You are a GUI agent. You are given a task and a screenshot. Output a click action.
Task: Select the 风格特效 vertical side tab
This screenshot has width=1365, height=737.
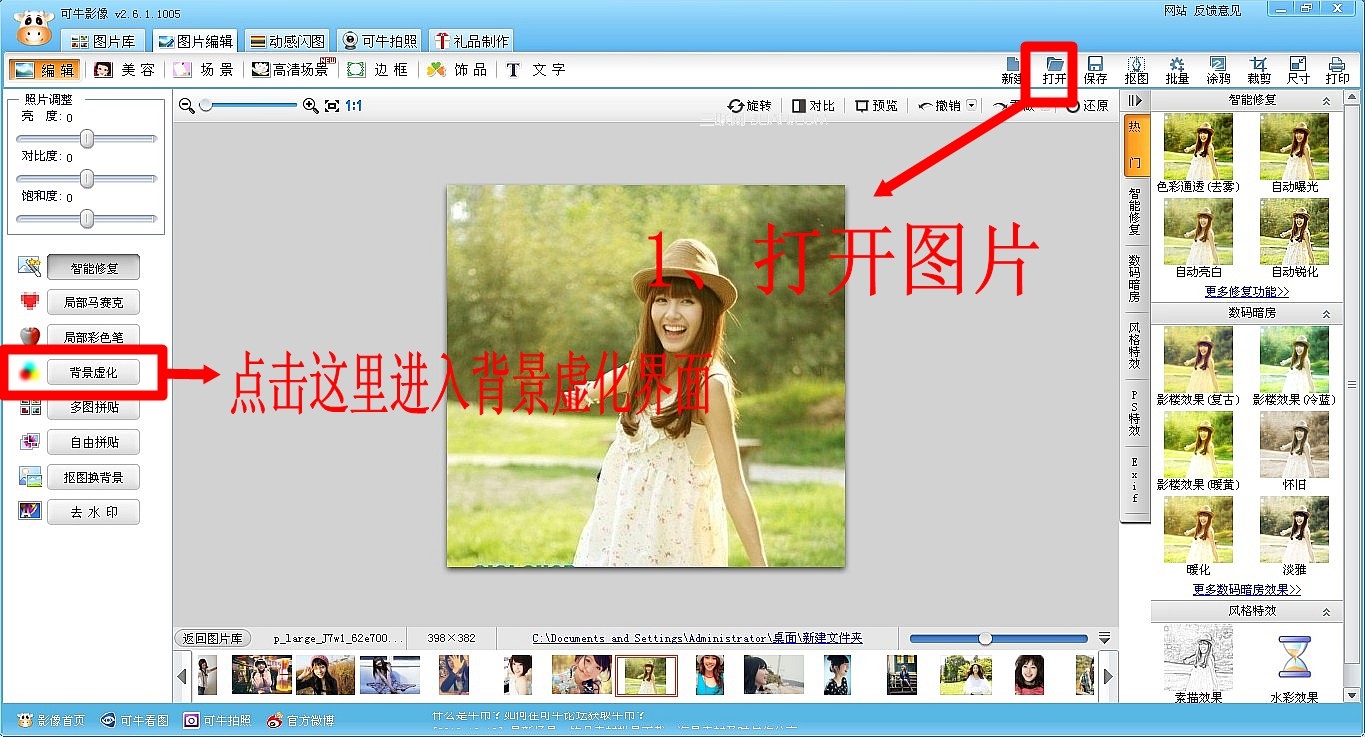1135,346
